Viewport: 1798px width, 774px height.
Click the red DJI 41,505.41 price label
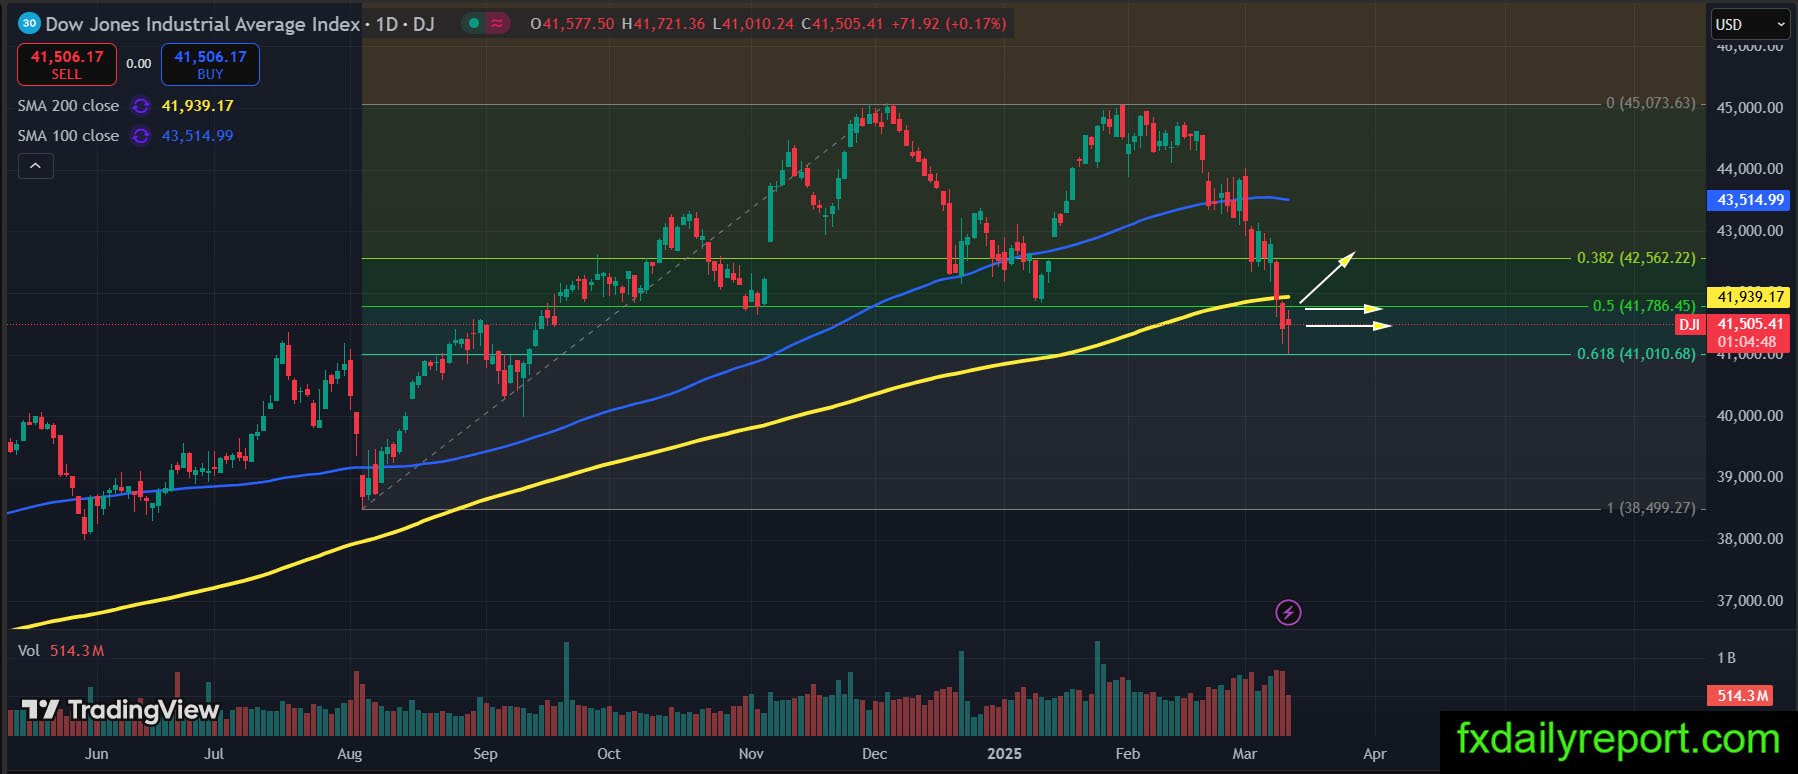[1732, 333]
